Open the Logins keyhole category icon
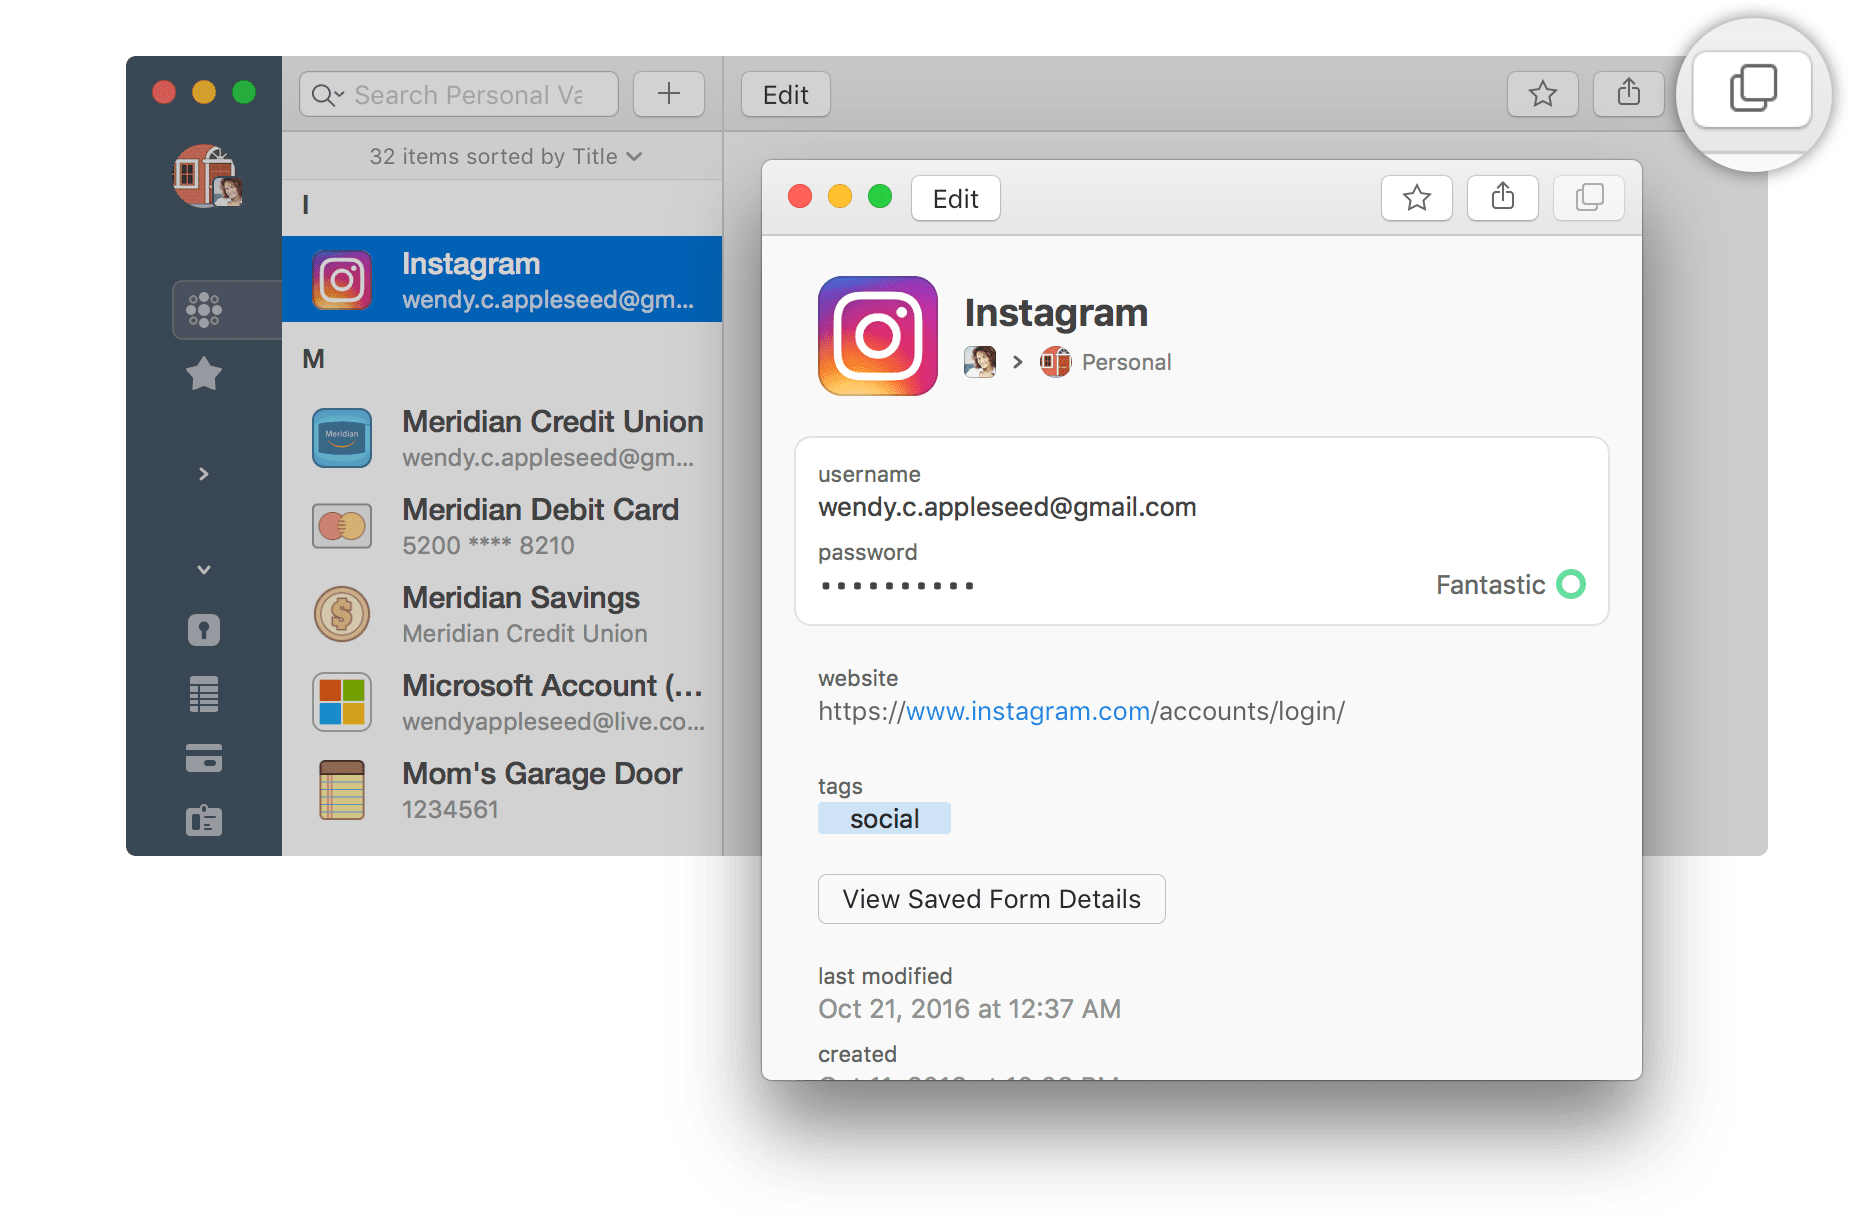The image size is (1864, 1218). 204,630
